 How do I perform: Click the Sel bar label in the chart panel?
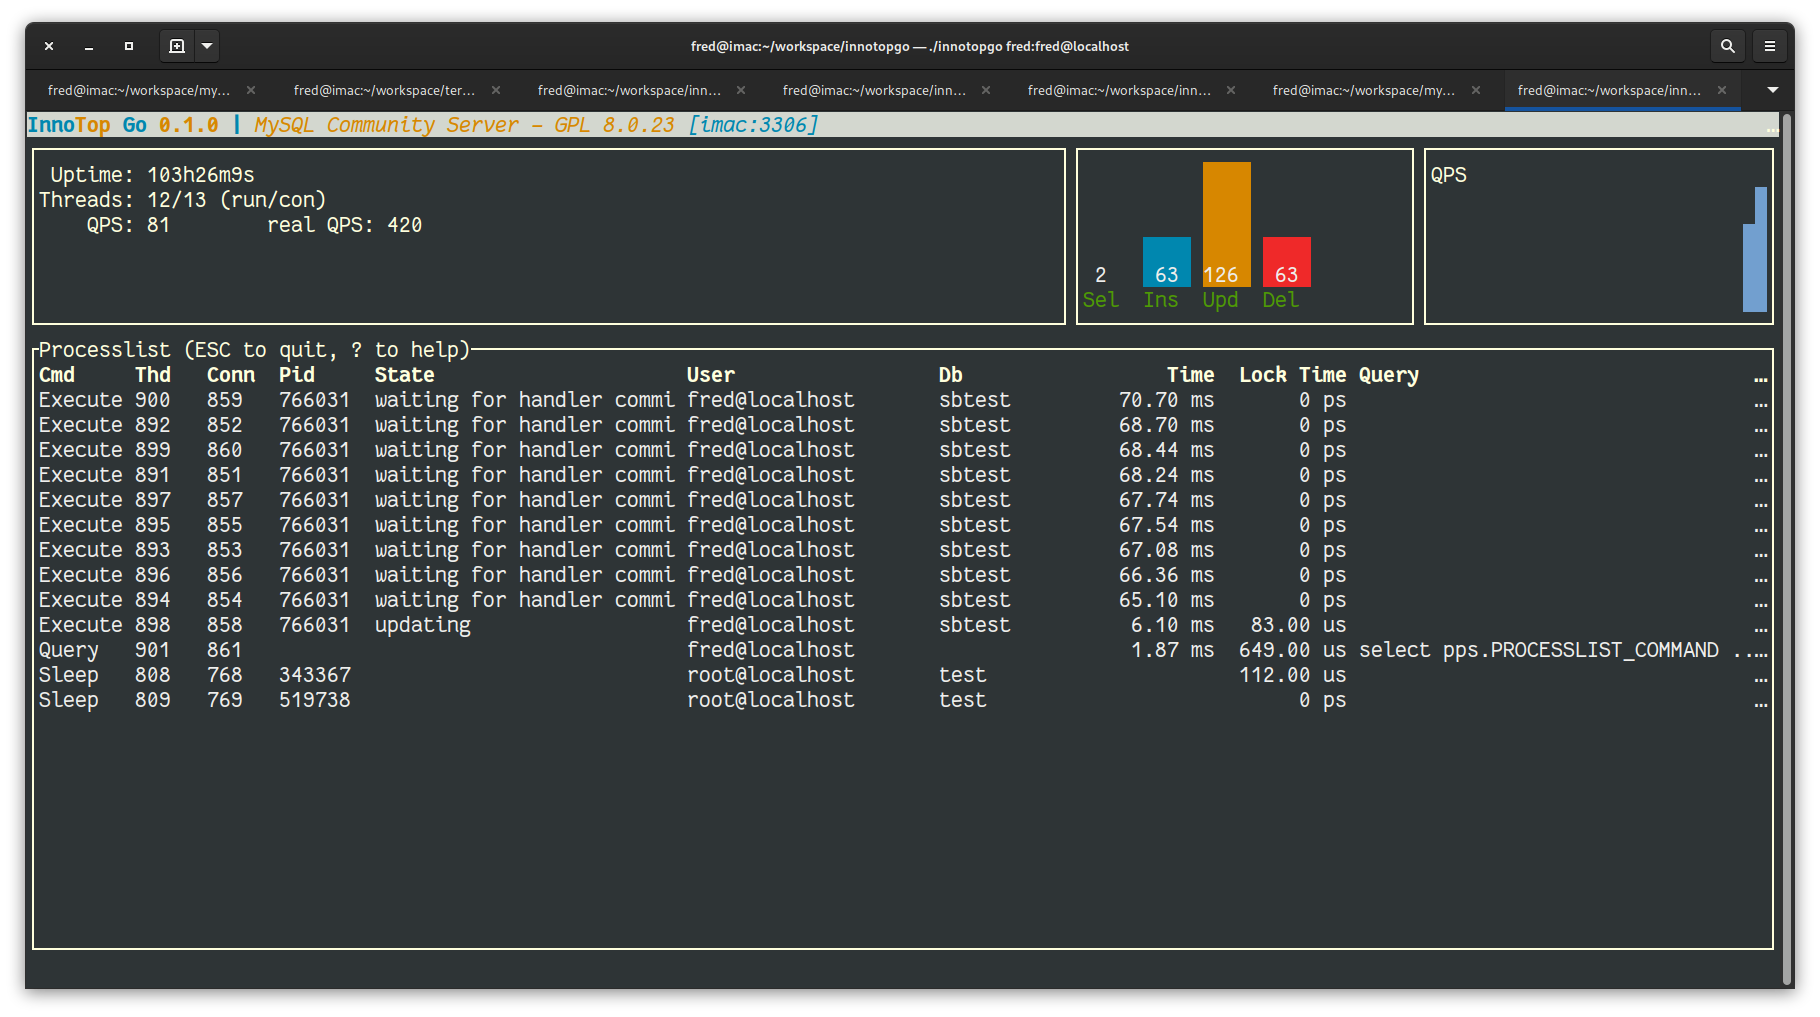pyautogui.click(x=1100, y=299)
